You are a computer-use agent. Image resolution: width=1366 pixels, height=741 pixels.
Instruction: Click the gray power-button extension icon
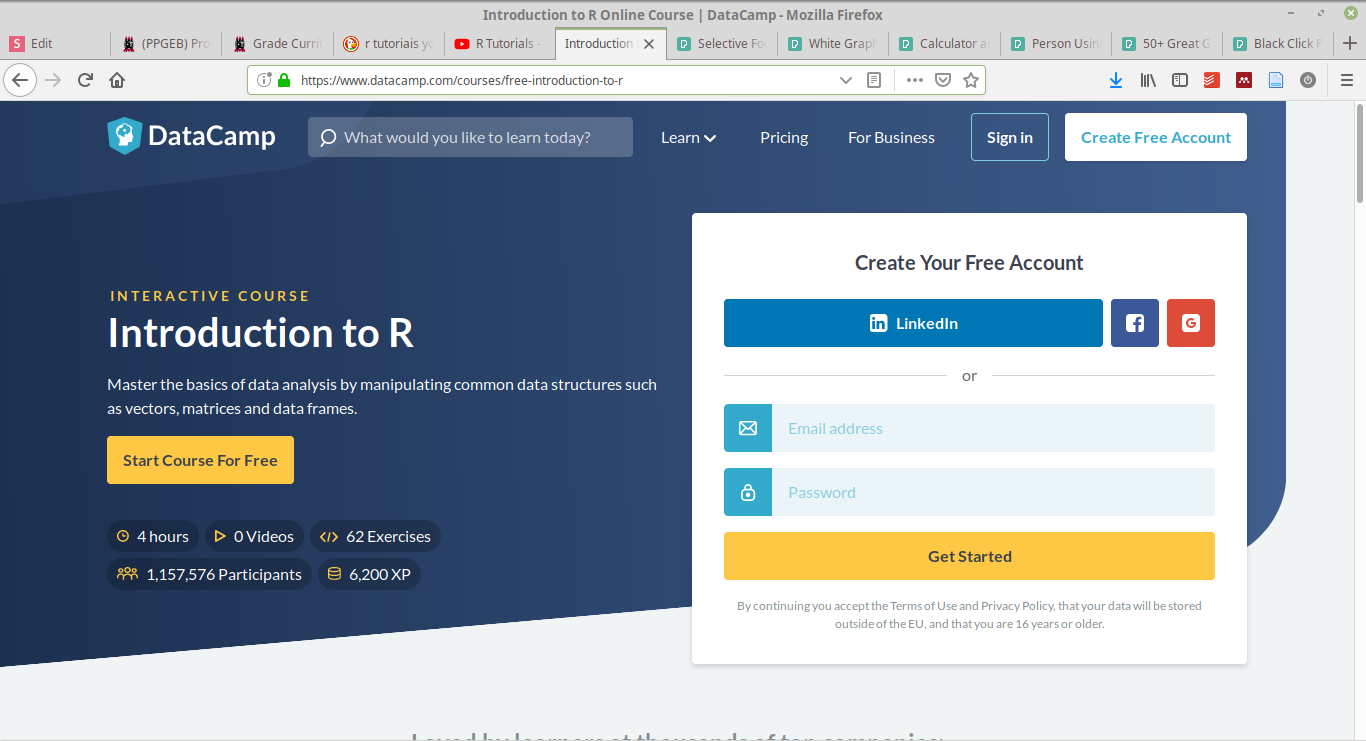[1308, 80]
